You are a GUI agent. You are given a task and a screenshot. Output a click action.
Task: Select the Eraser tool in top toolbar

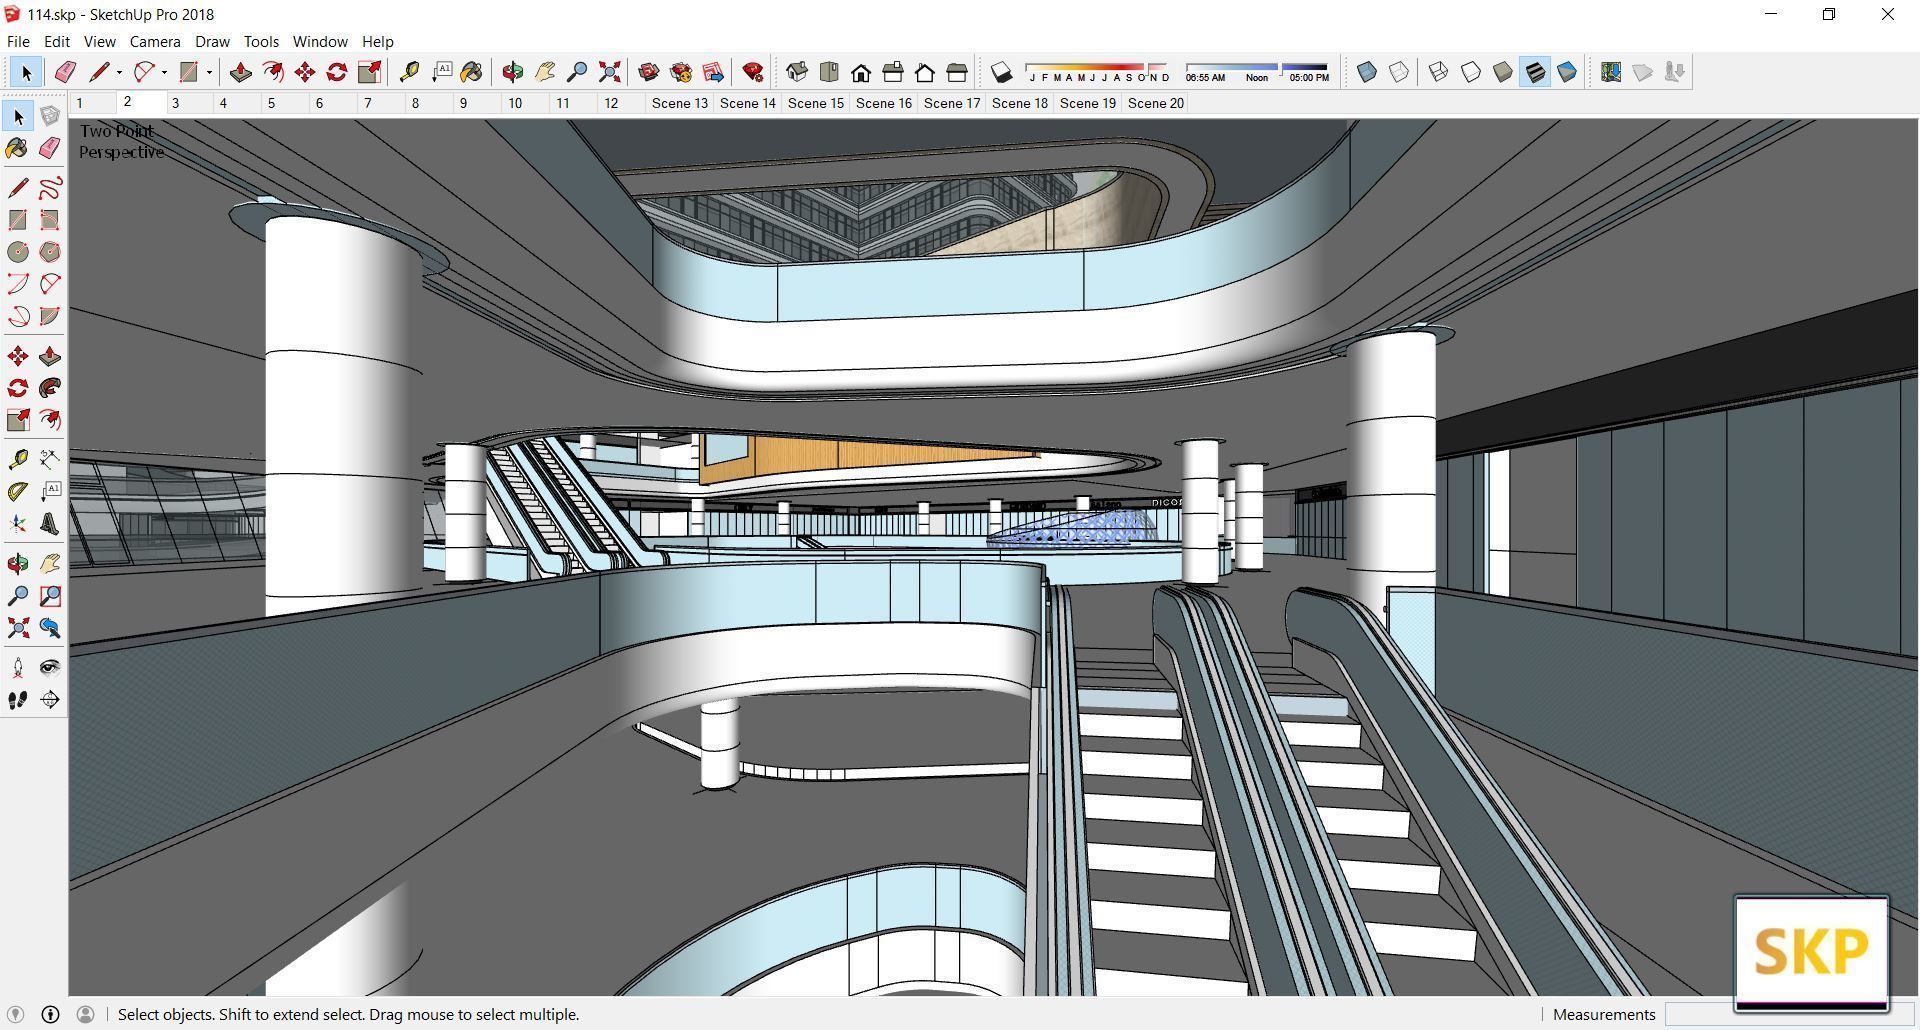pyautogui.click(x=66, y=72)
